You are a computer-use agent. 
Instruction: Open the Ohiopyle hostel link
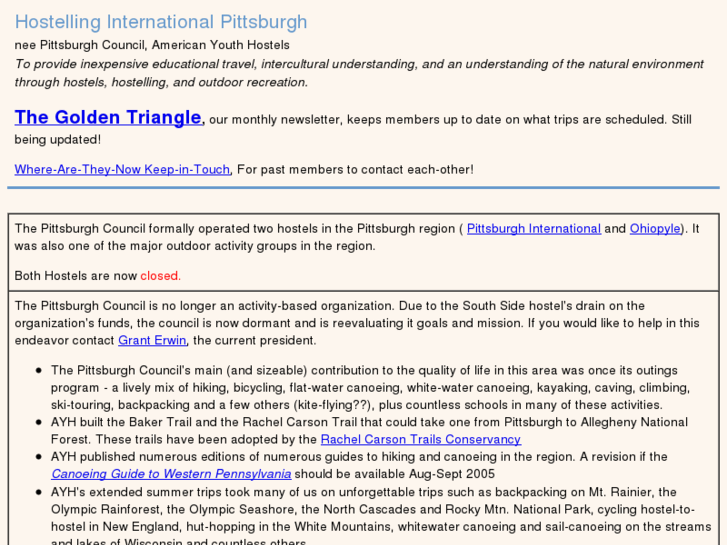pos(655,229)
